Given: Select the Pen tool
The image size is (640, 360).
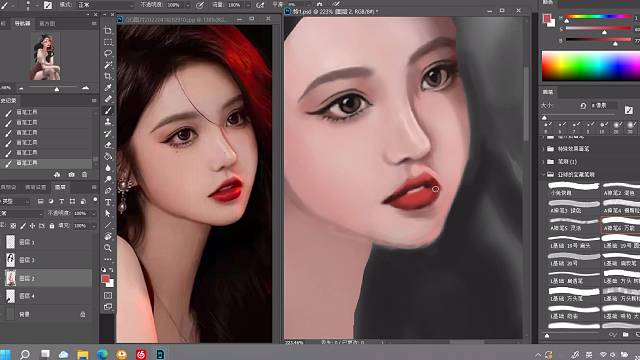Looking at the screenshot, I should tap(108, 191).
